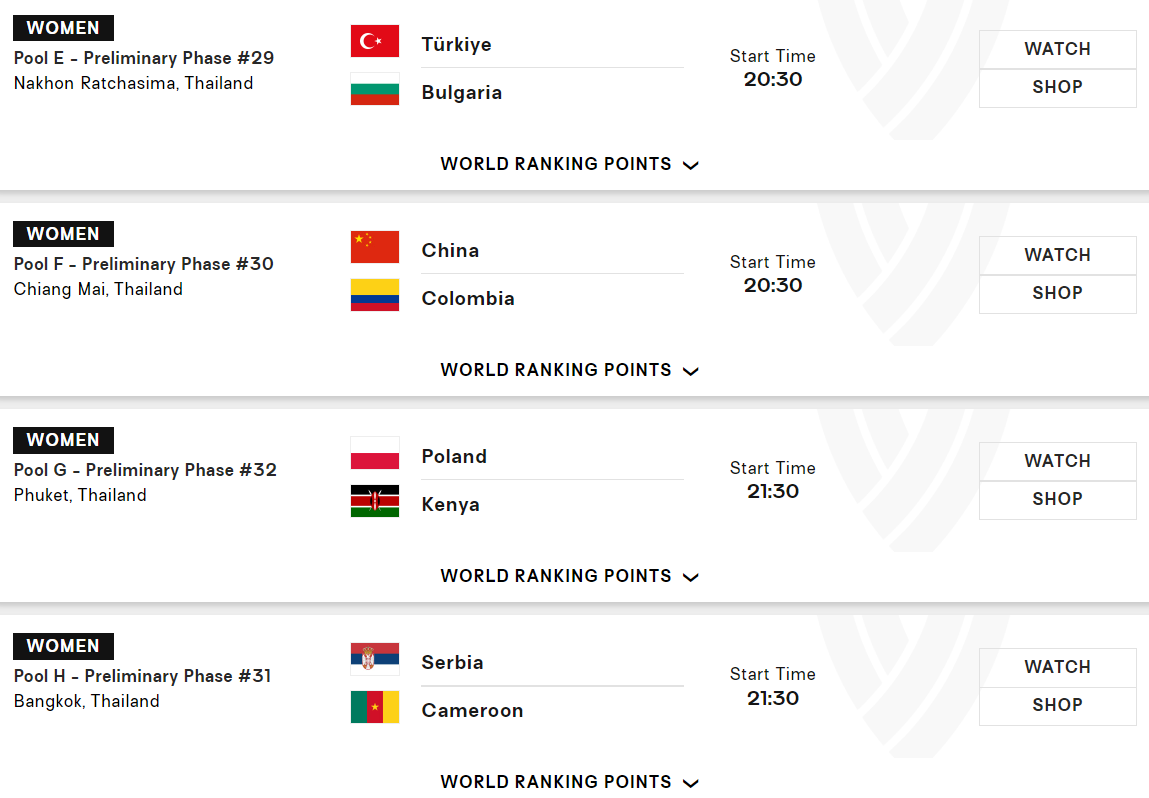Click the China flag icon
1149x798 pixels.
click(375, 248)
